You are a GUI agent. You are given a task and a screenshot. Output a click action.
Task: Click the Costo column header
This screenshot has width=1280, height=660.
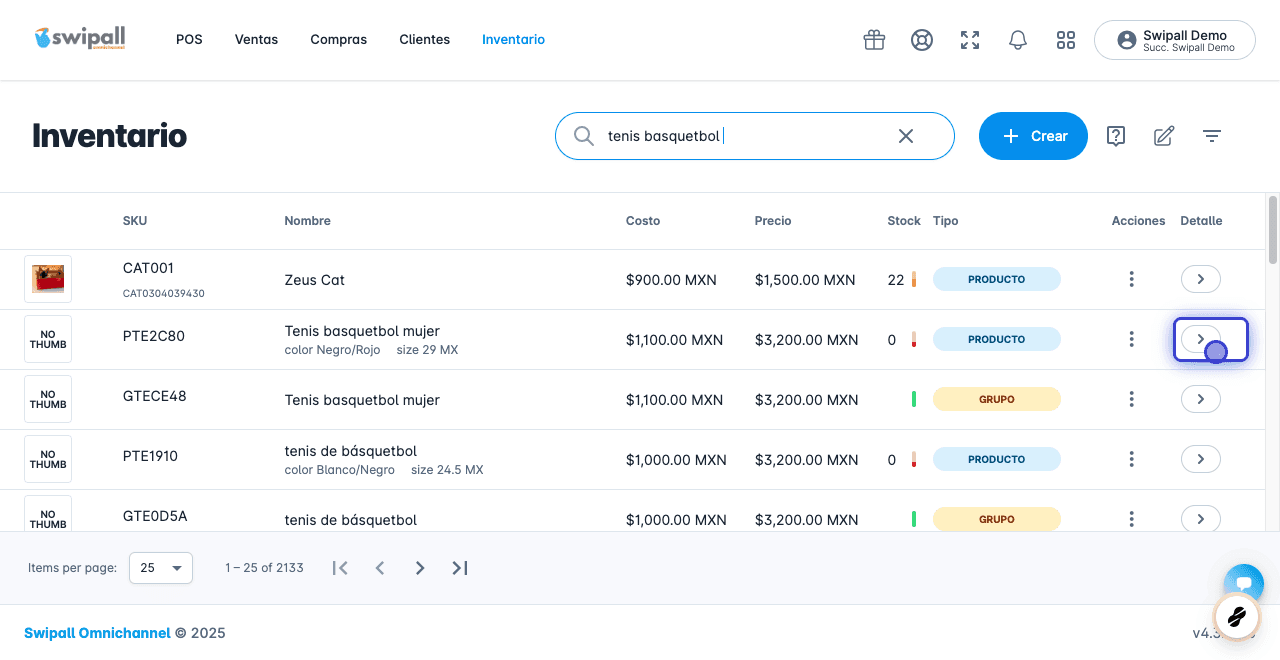[643, 221]
